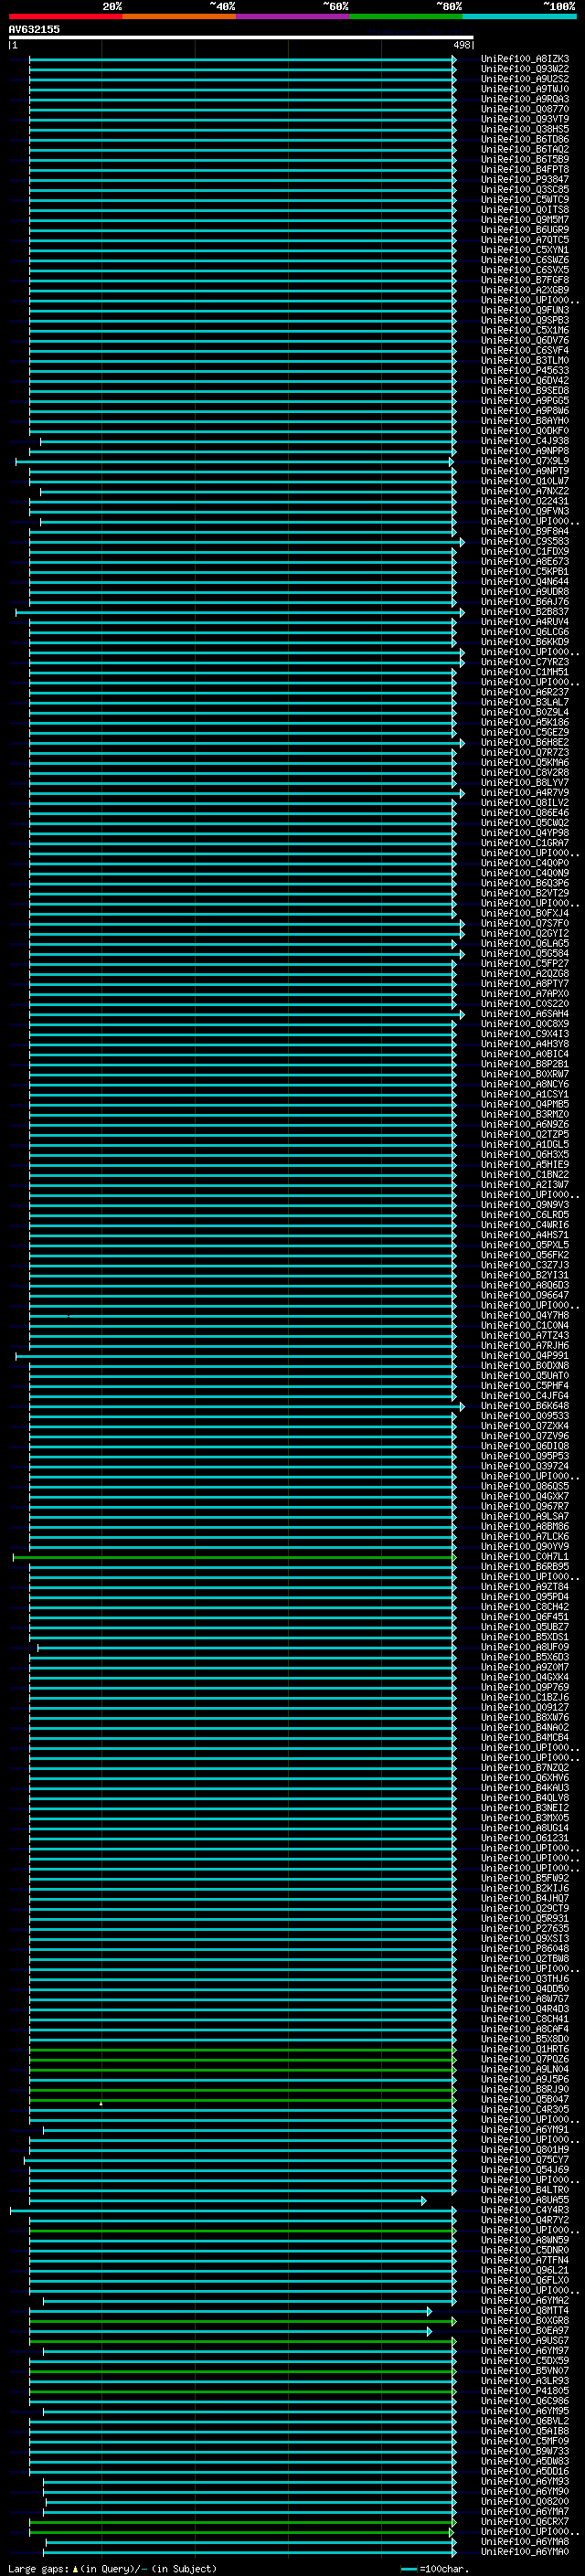Select hit label UniRef100_B6UGR9

point(525,230)
